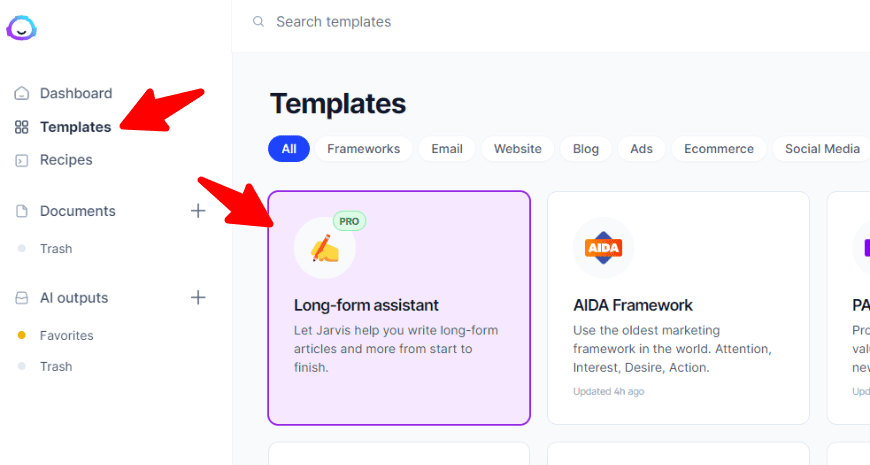Show Social Media templates
This screenshot has height=465, width=870.
(822, 149)
